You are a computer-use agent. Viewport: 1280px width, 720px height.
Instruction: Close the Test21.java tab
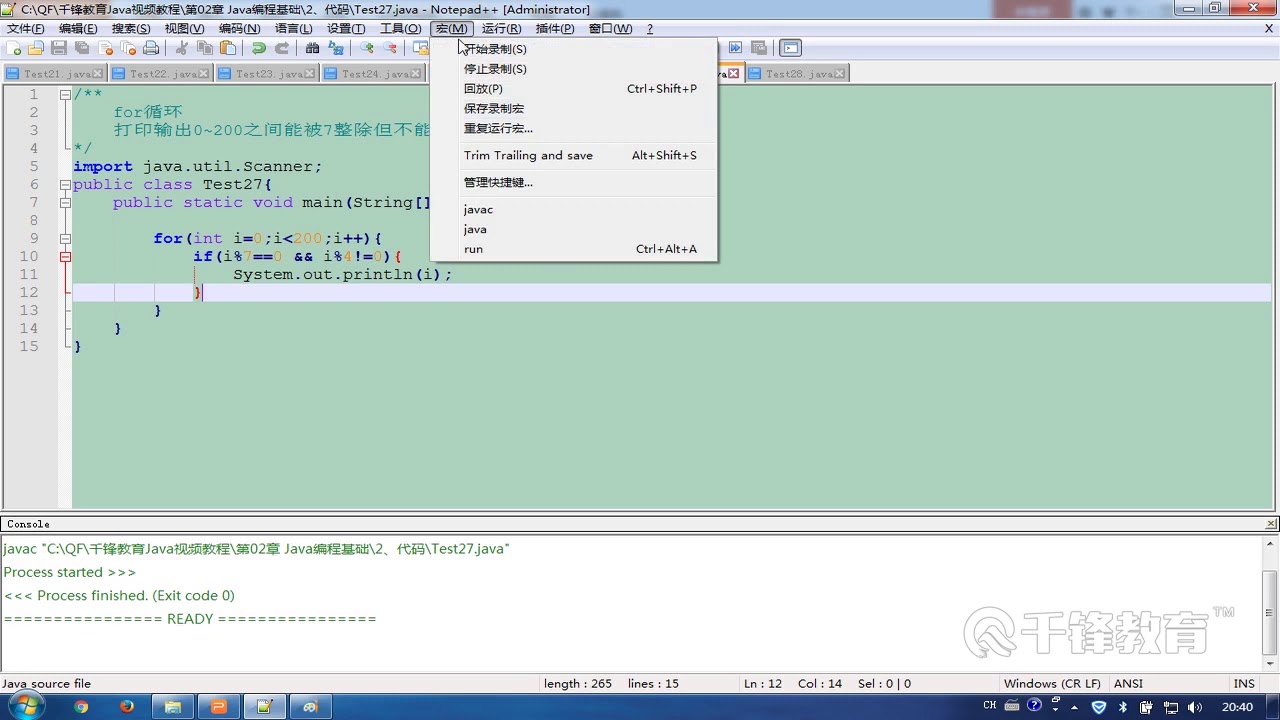pyautogui.click(x=98, y=74)
